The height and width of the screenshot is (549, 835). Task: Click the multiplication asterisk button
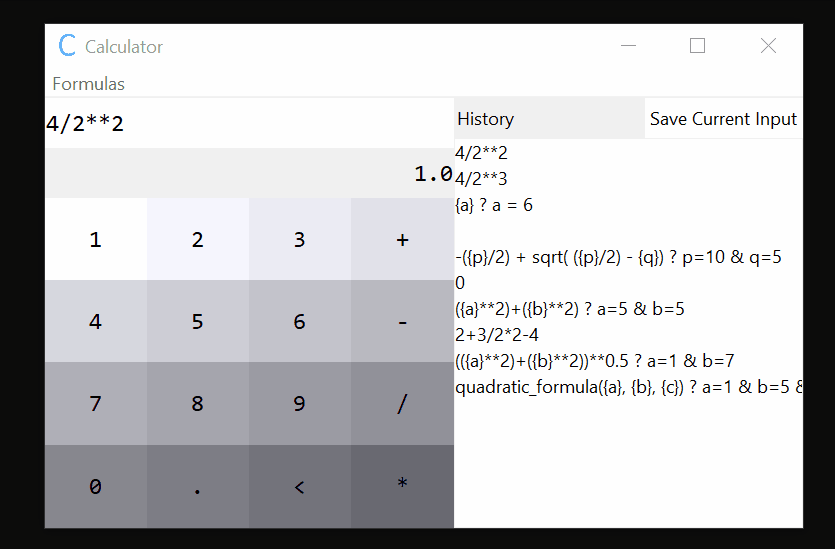403,486
